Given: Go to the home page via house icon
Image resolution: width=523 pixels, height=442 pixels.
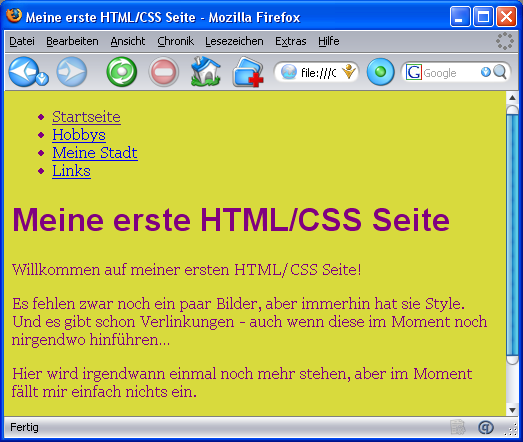Looking at the screenshot, I should pyautogui.click(x=206, y=71).
